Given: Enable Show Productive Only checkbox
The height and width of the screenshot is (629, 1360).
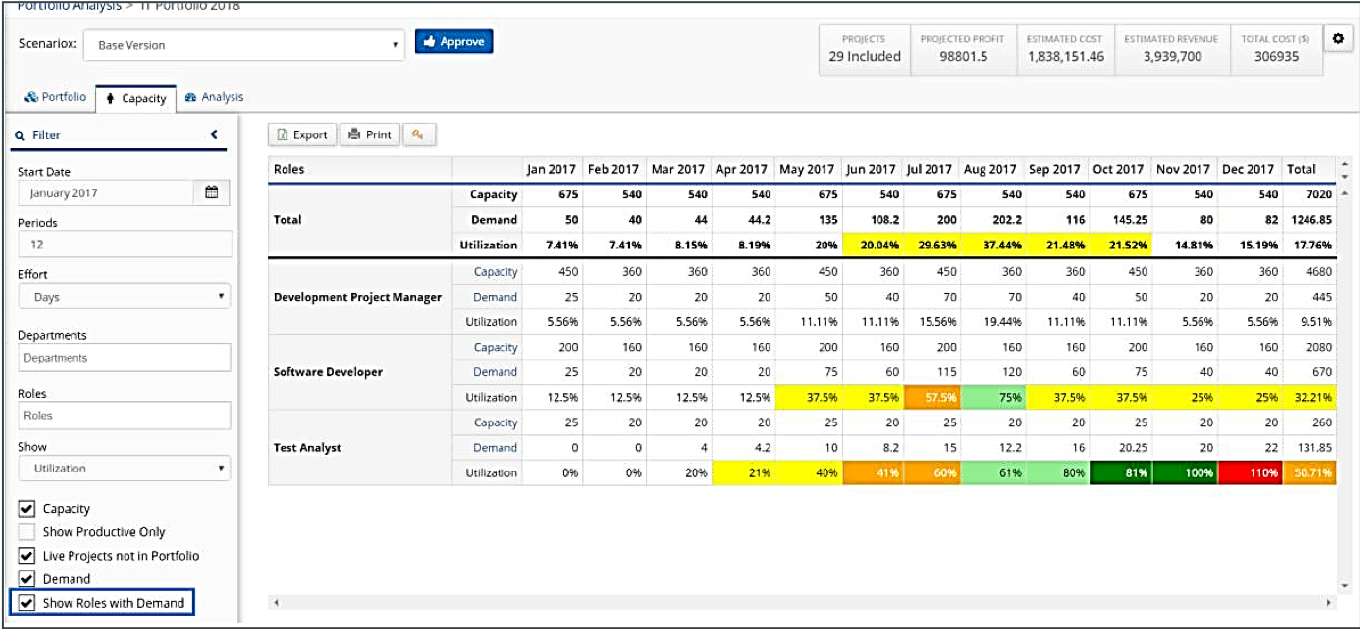Looking at the screenshot, I should [27, 532].
